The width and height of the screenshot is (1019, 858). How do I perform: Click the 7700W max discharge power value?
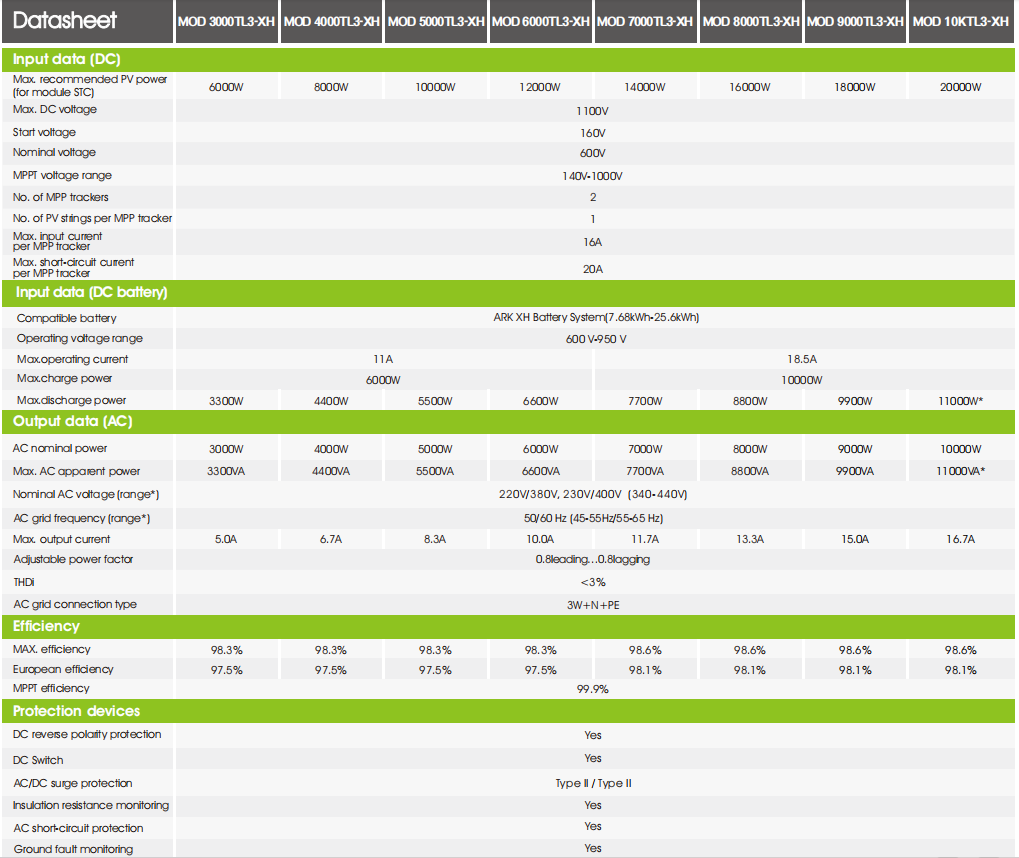[x=645, y=401]
